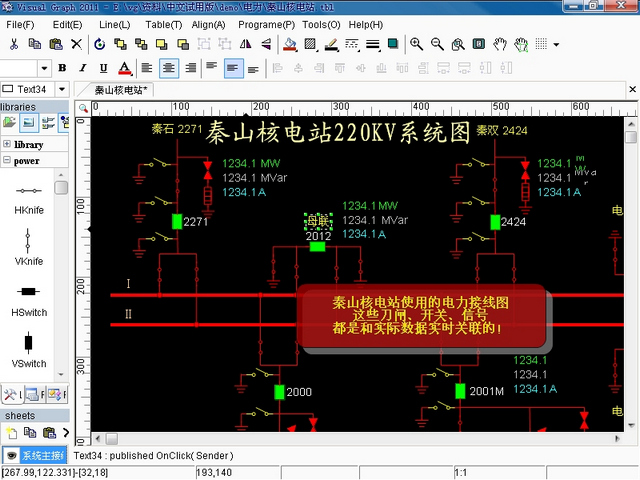Click the flip horizontal mirror icon
The width and height of the screenshot is (640, 480).
coord(246,44)
